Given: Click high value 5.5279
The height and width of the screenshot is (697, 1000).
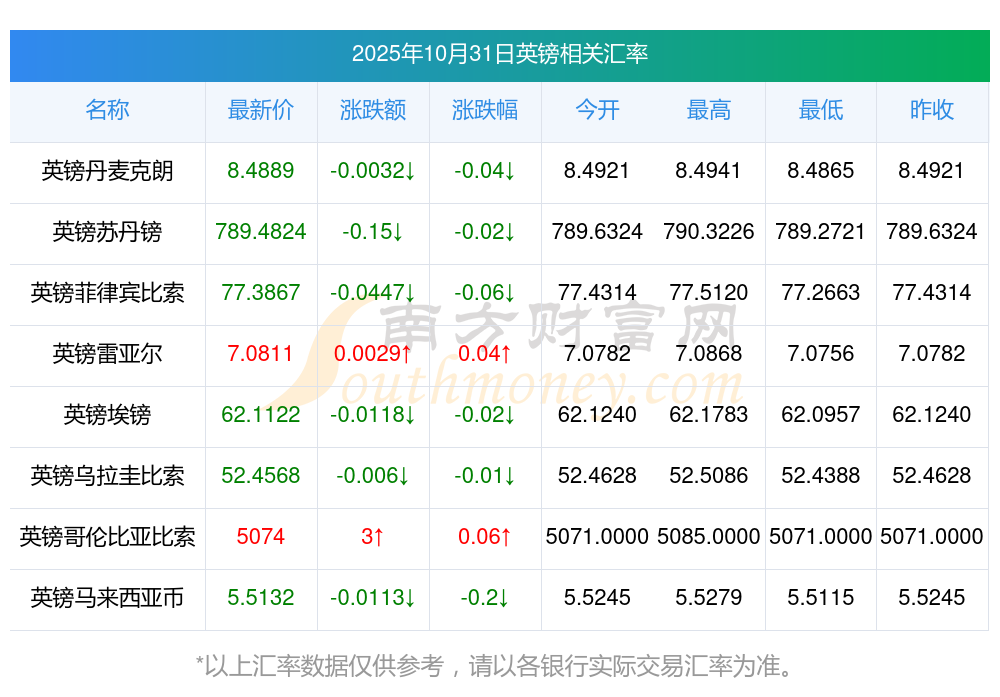Looking at the screenshot, I should coord(709,598).
